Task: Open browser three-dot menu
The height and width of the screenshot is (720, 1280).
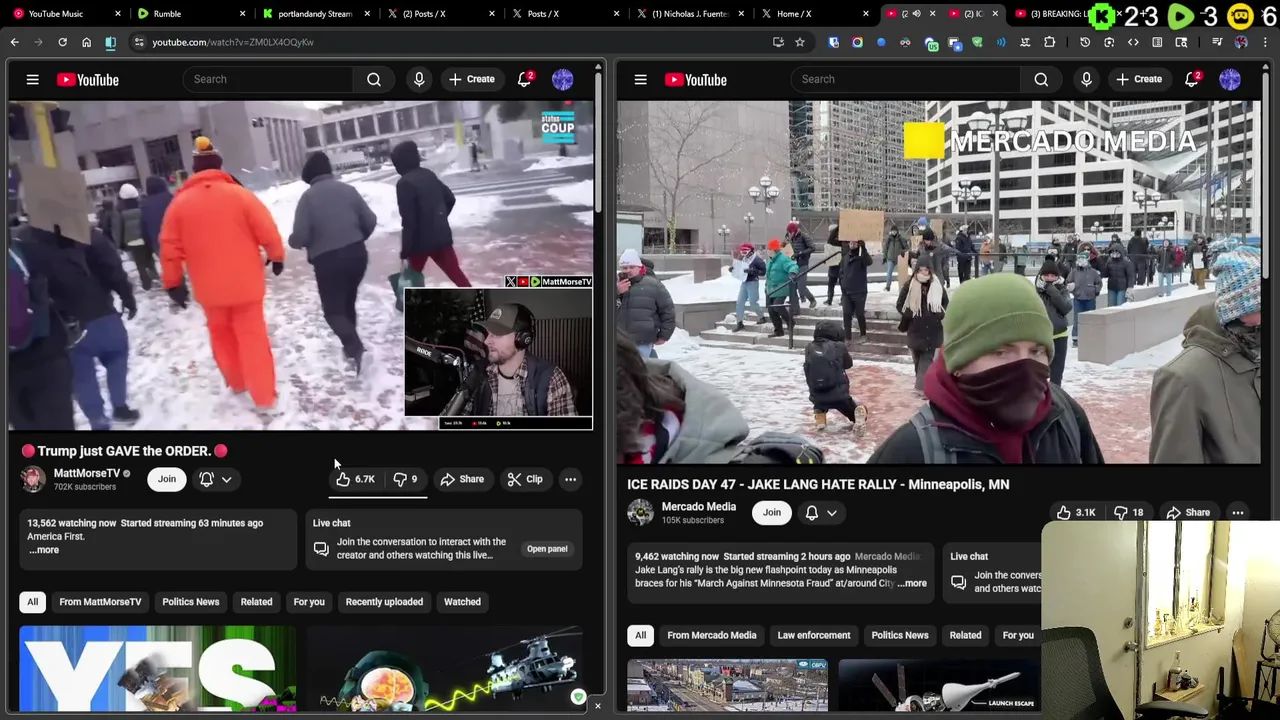Action: [1265, 42]
